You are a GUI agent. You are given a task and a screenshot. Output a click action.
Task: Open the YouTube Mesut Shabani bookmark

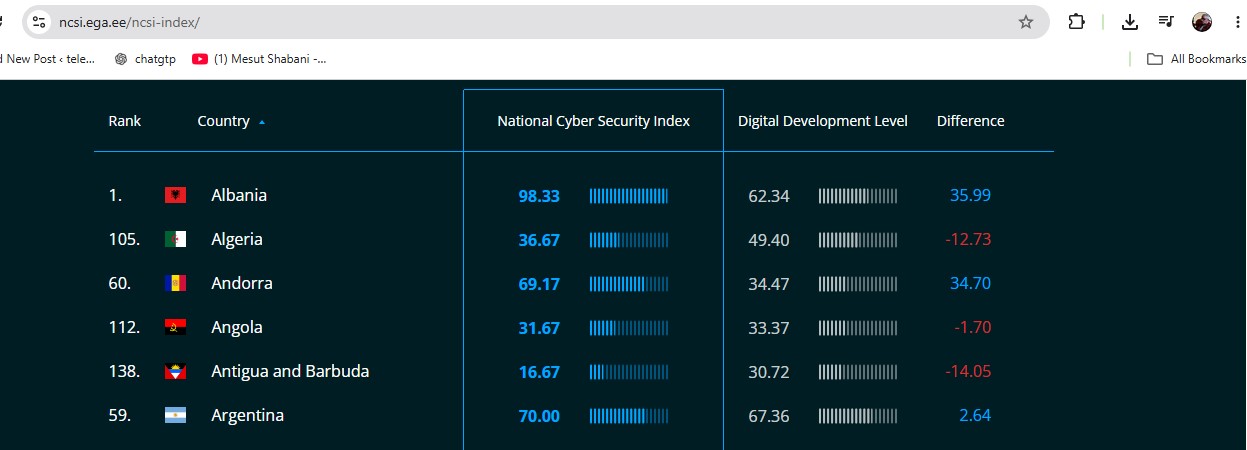[x=259, y=59]
